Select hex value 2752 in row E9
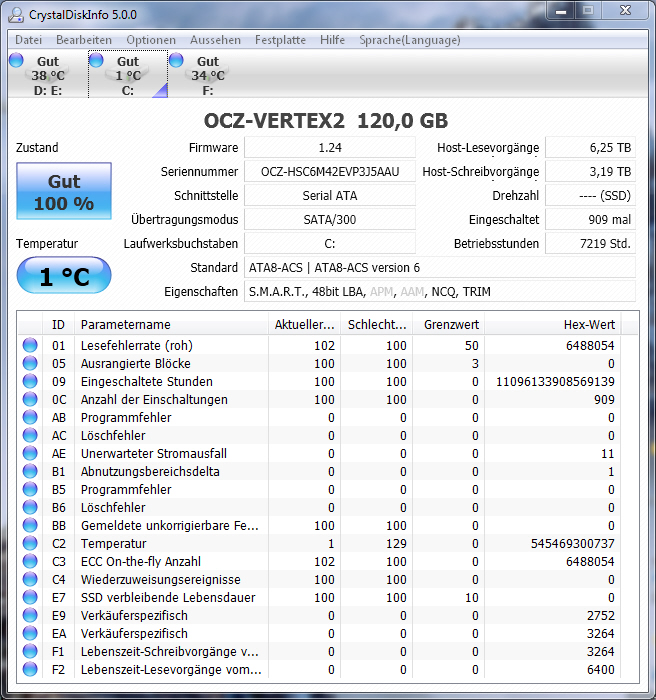 pos(601,616)
